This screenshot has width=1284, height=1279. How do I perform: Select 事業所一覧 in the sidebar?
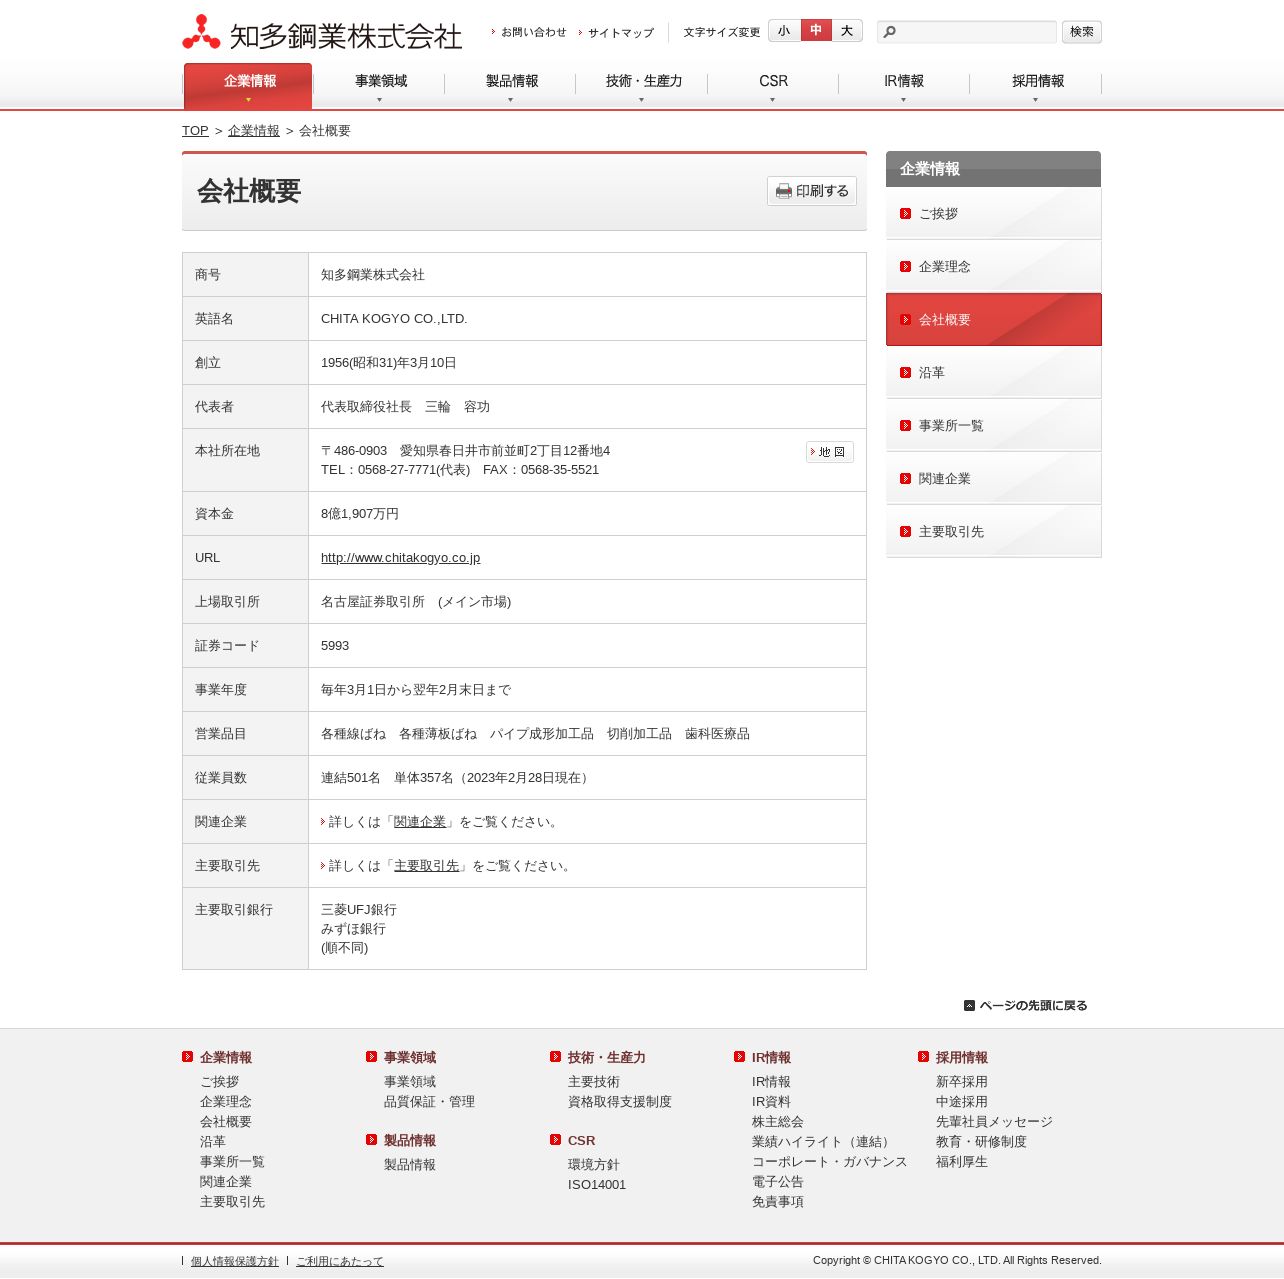(994, 426)
